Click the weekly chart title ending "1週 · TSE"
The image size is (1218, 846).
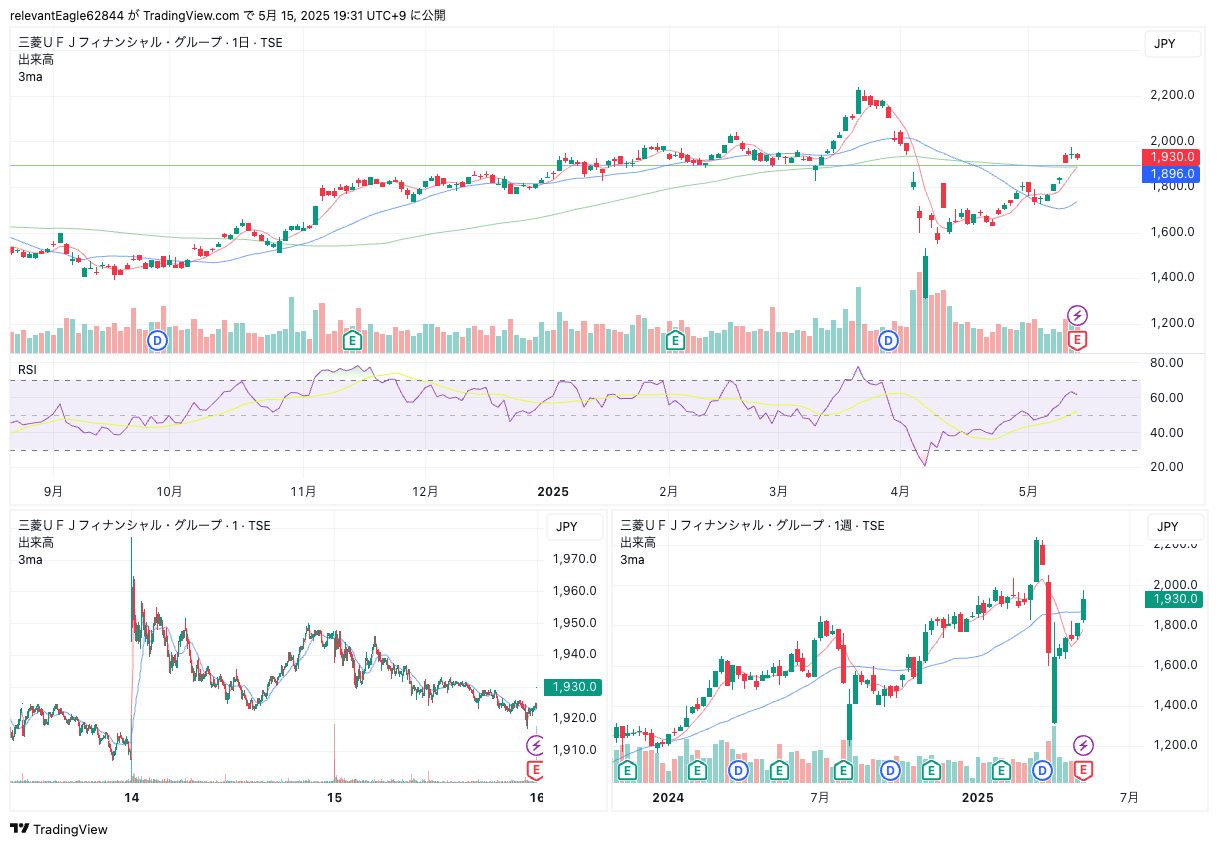752,525
